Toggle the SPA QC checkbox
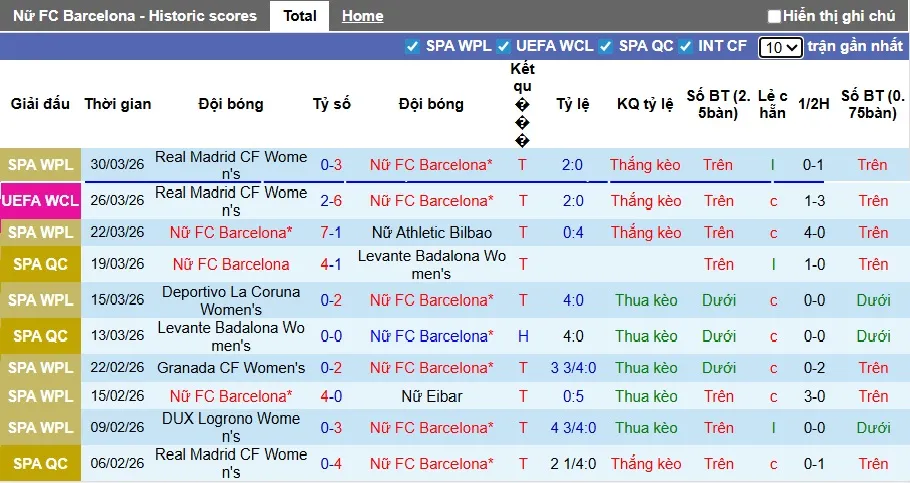This screenshot has width=910, height=483. (x=605, y=46)
